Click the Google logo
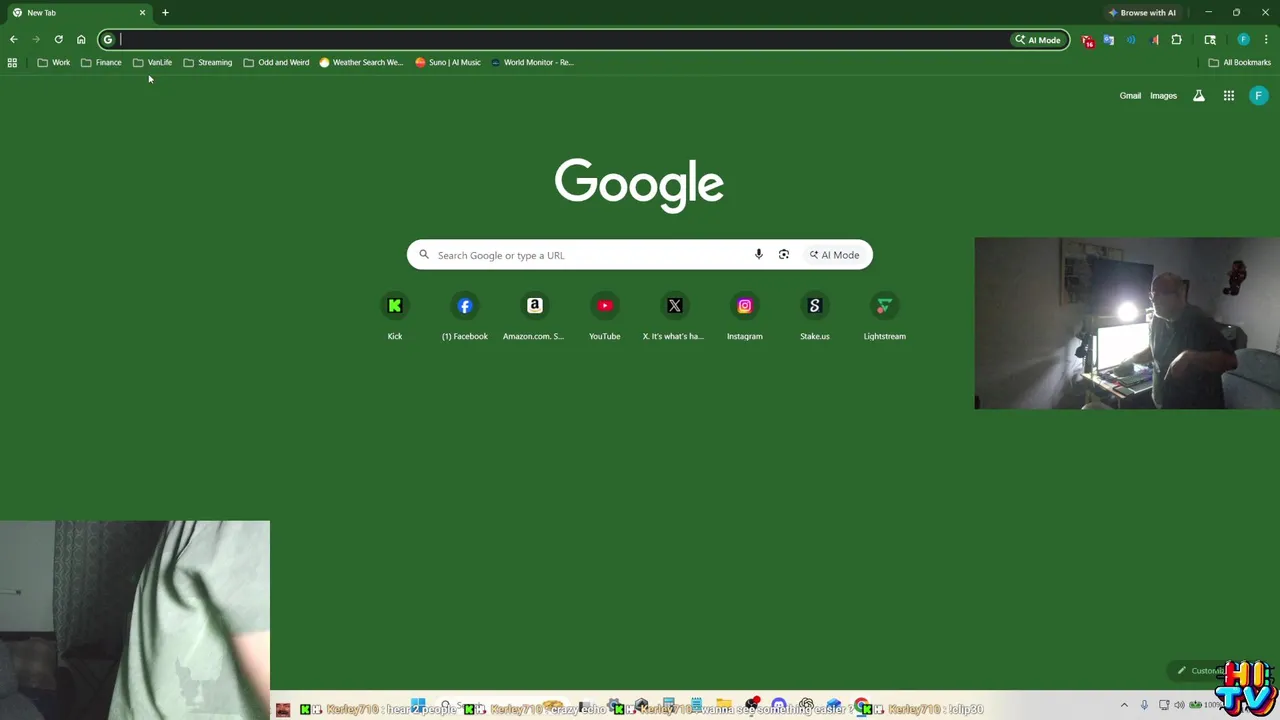1280x720 pixels. coord(639,184)
